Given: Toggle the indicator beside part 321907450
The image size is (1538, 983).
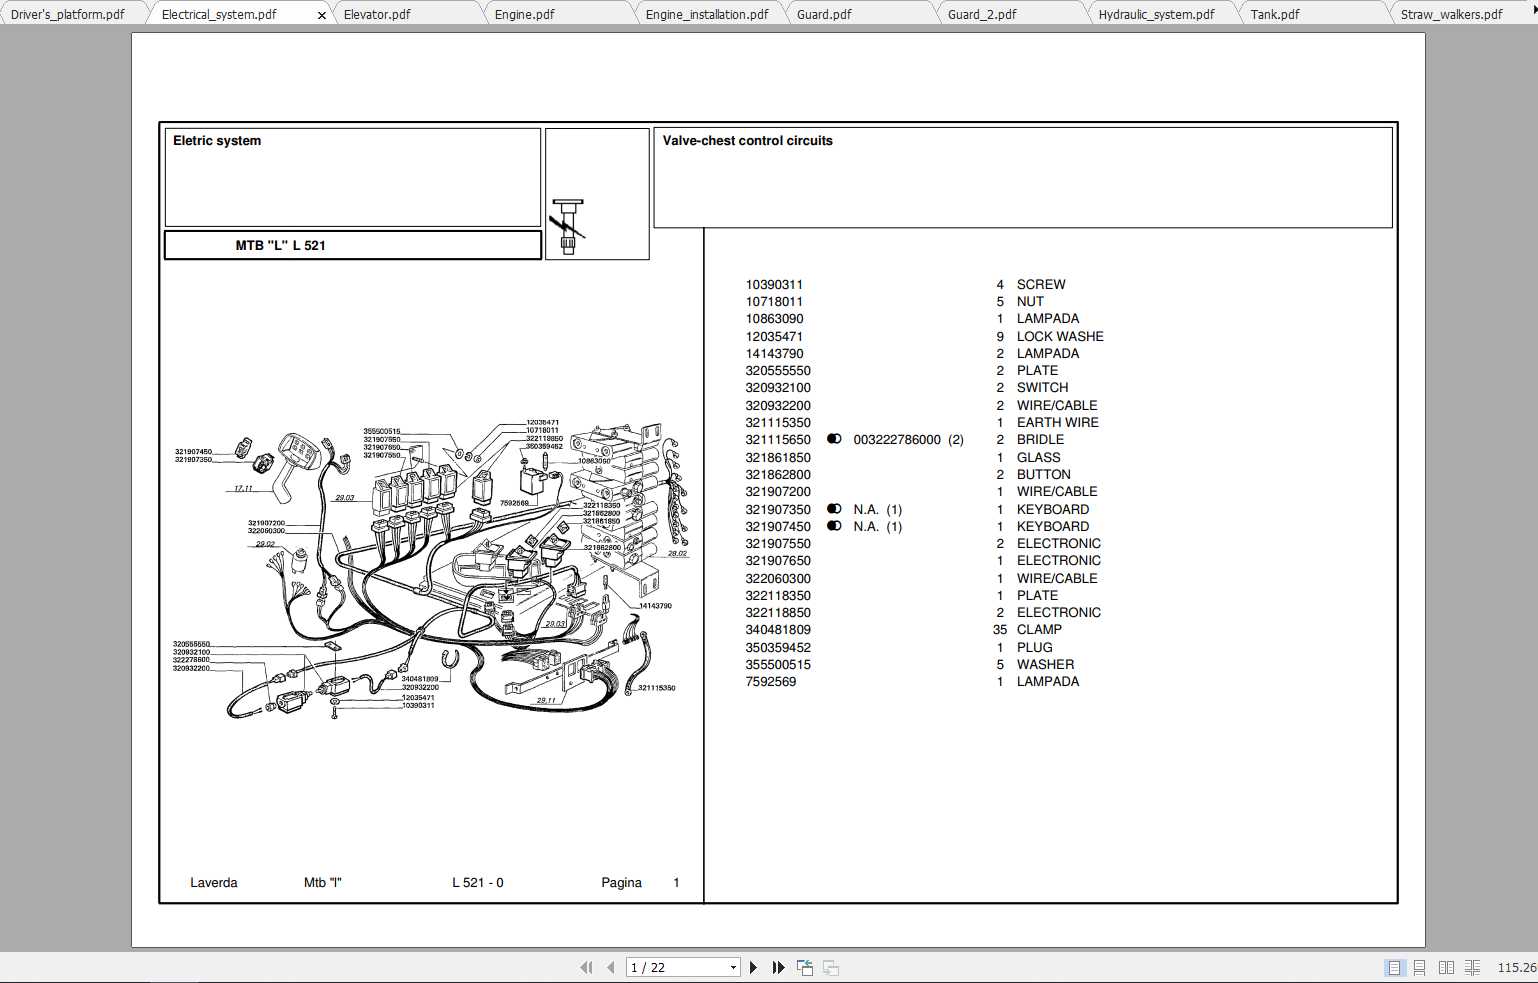Looking at the screenshot, I should click(x=834, y=526).
